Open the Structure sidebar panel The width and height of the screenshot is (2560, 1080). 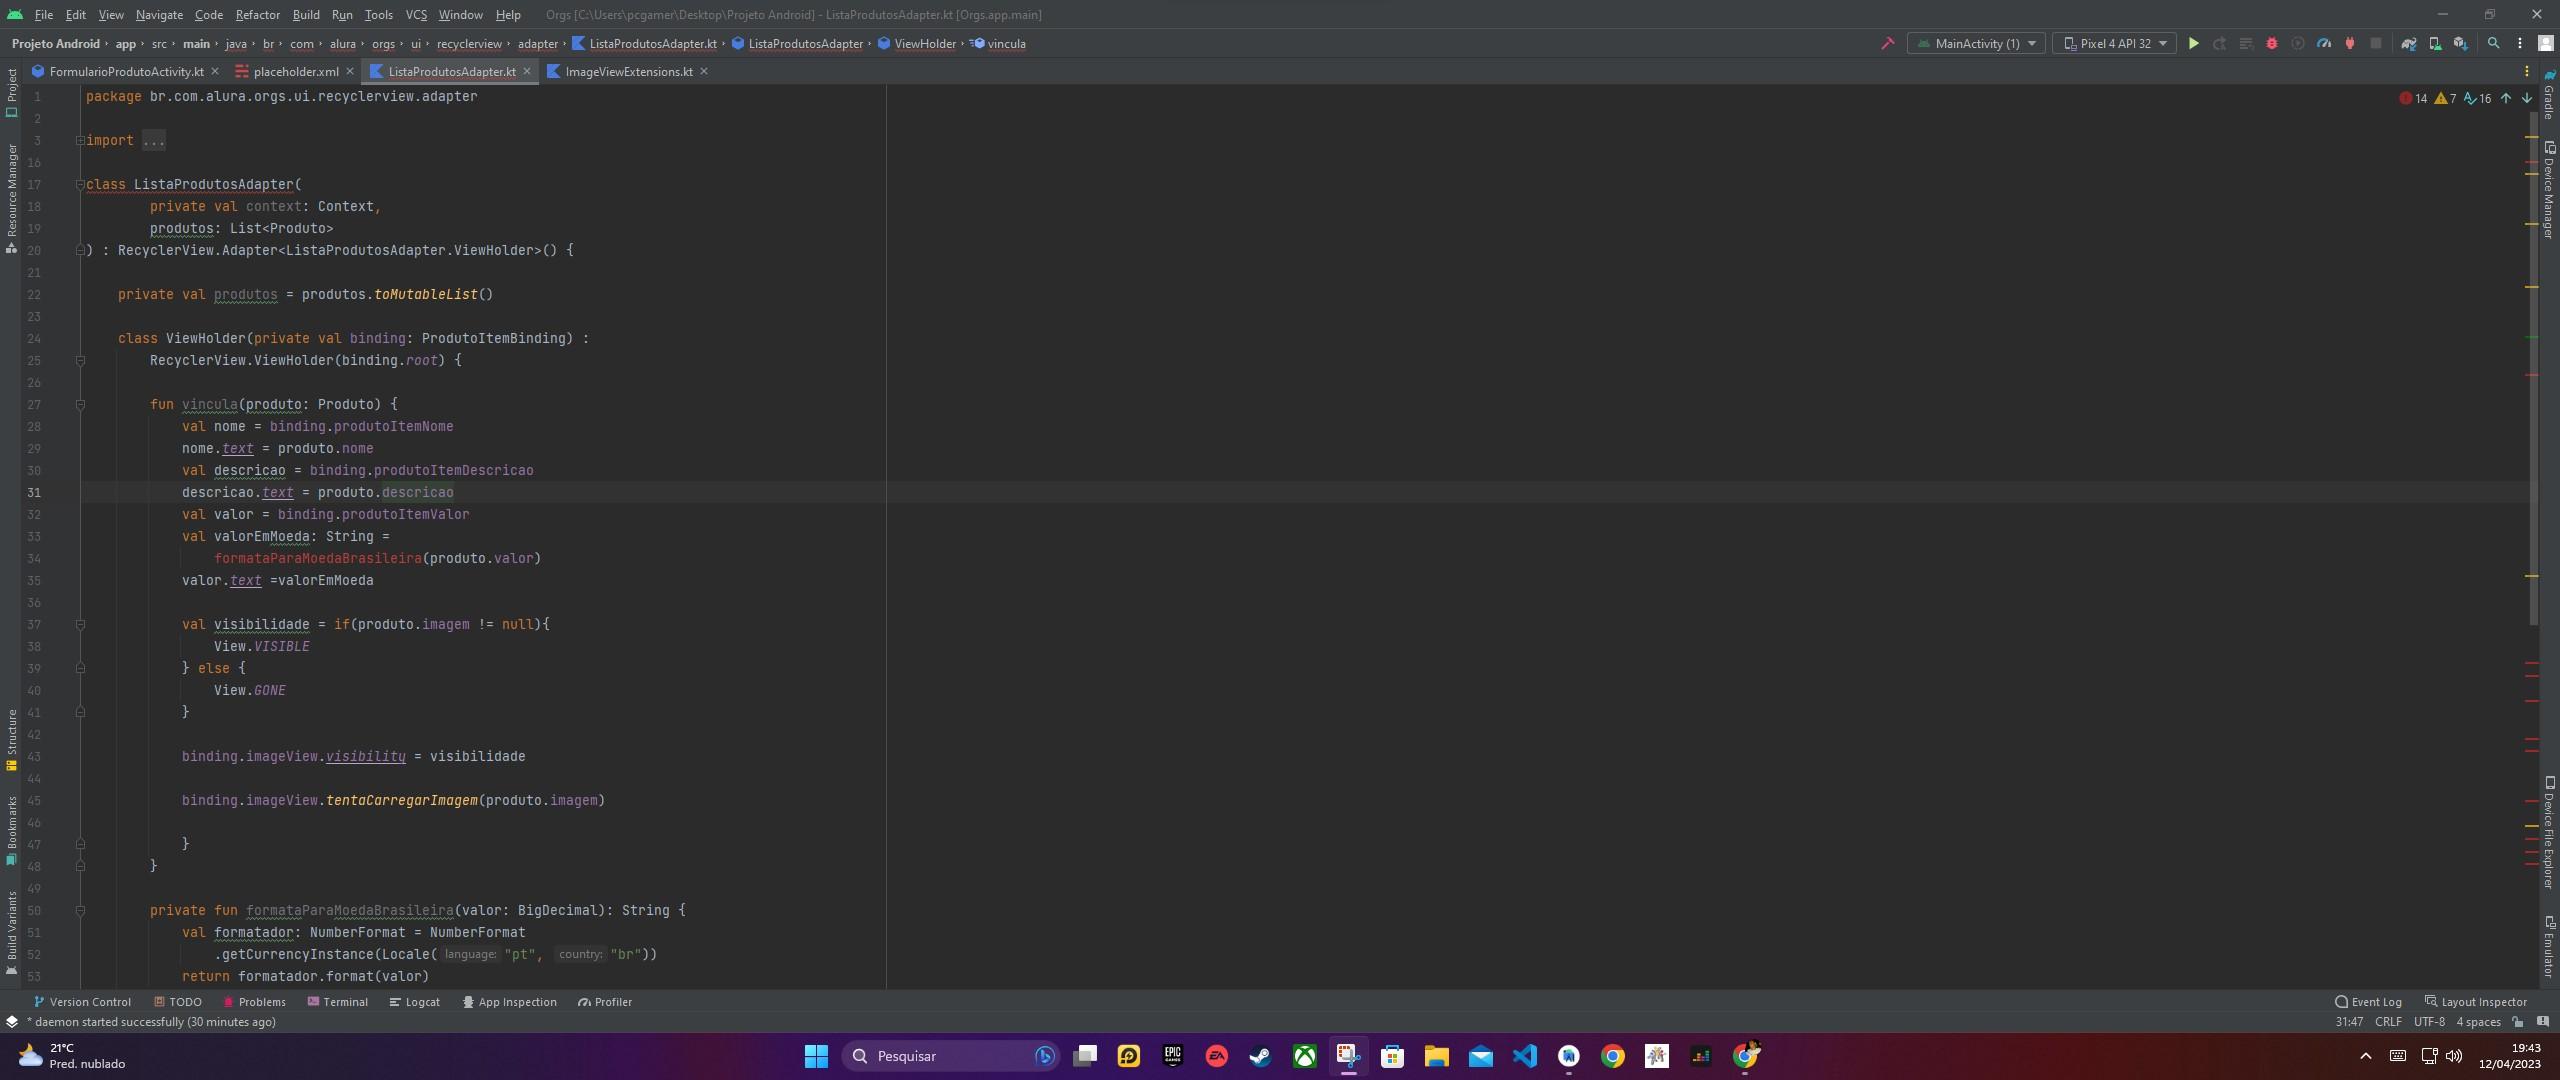click(x=11, y=740)
